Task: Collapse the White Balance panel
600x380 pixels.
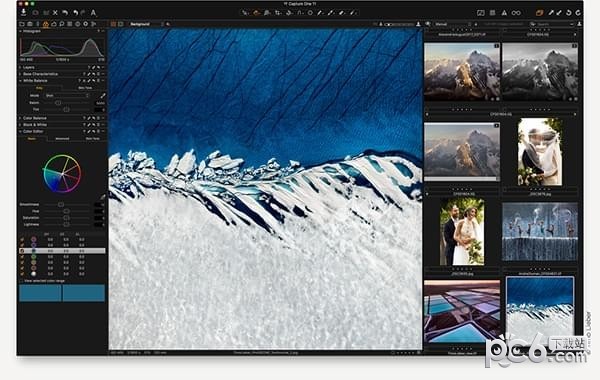Action: coord(20,81)
